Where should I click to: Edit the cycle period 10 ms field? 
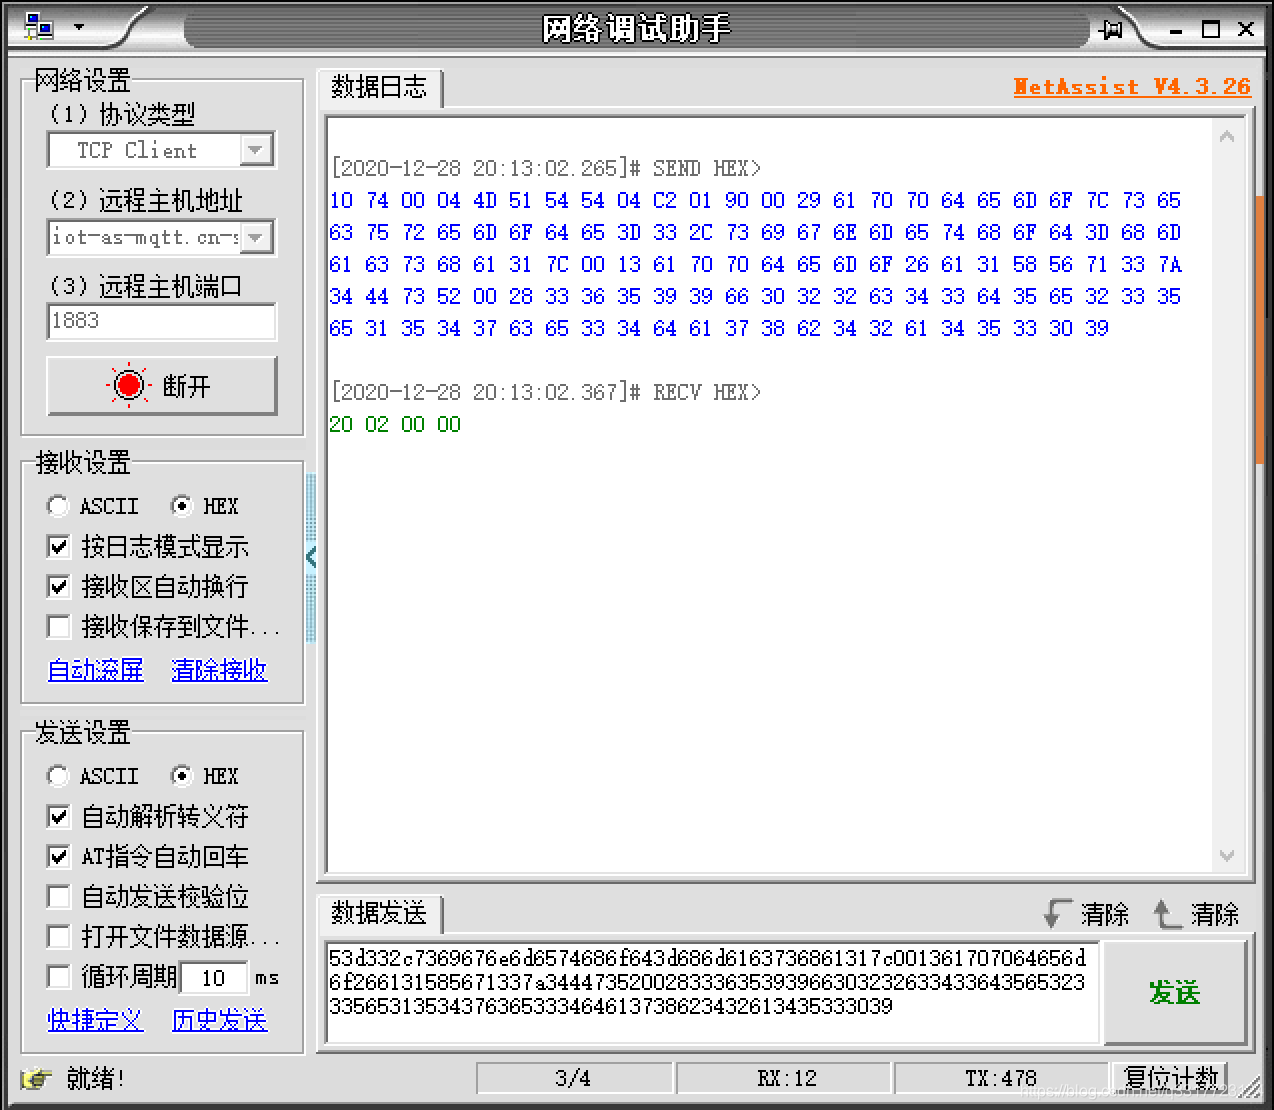214,977
